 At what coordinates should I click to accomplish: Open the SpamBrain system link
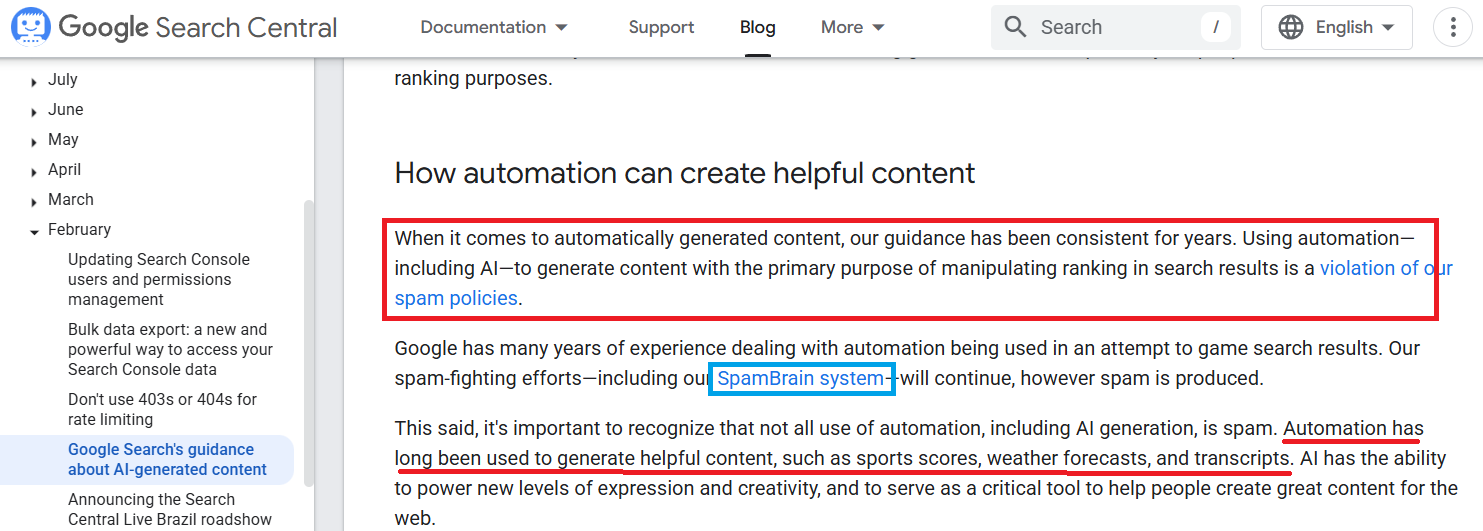[801, 378]
